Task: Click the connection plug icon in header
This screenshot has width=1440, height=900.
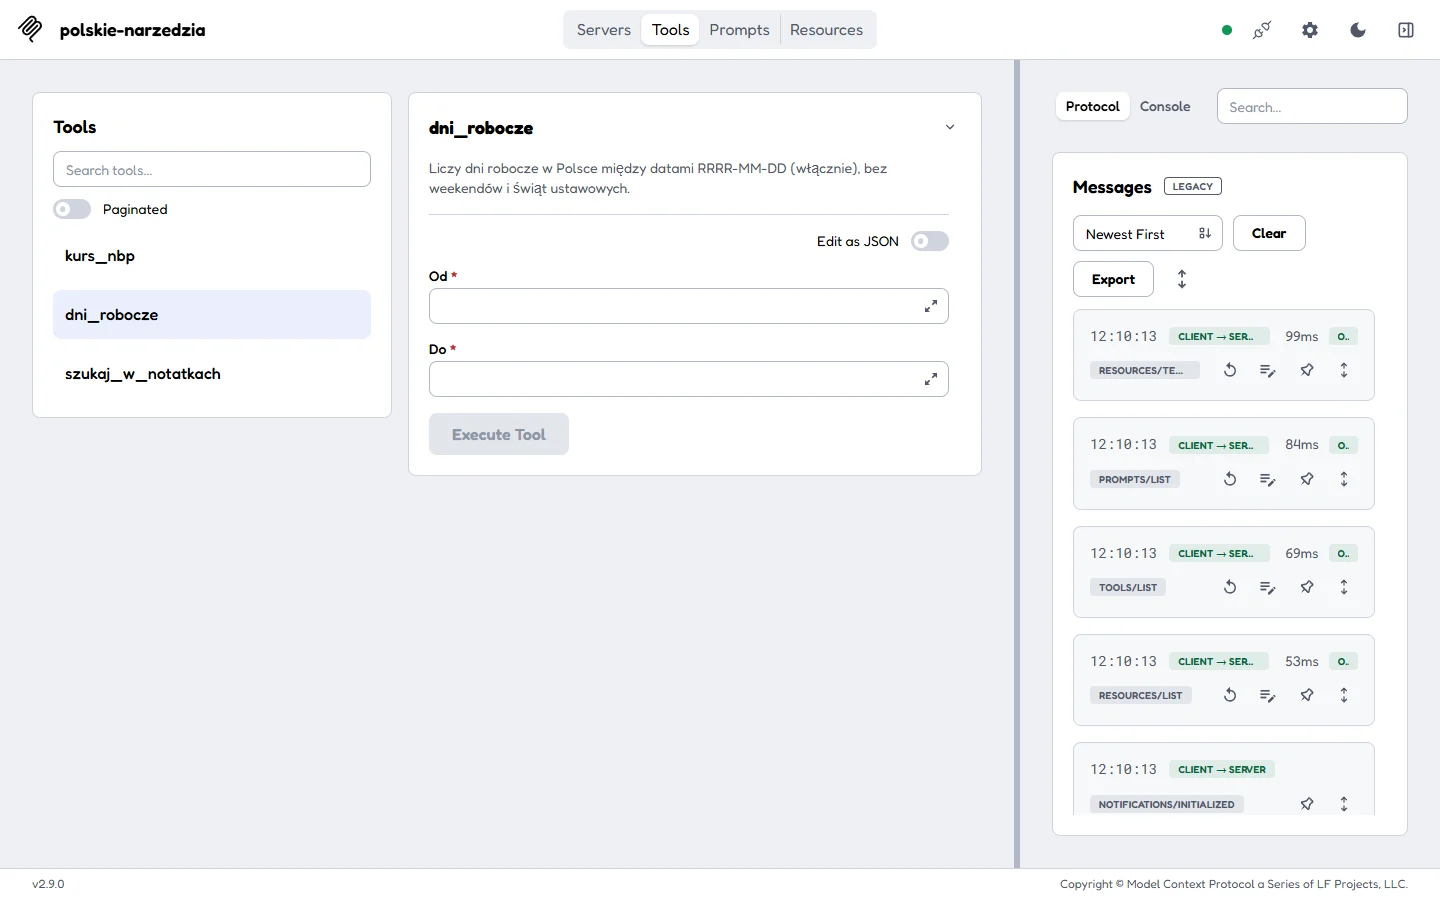Action: point(1262,30)
